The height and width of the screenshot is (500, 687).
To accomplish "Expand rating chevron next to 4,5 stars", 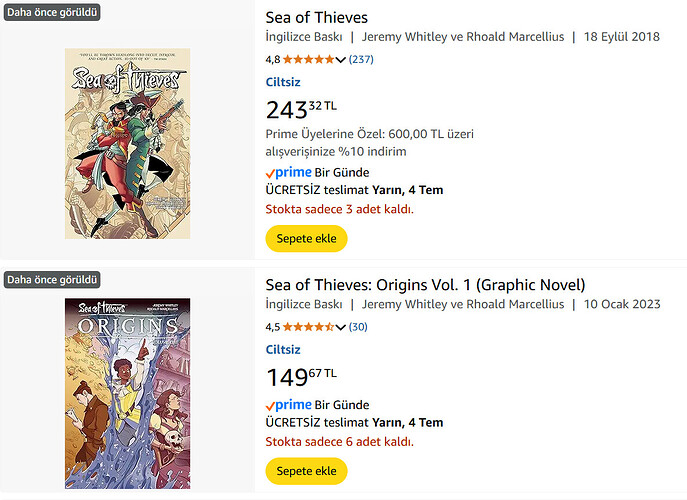I will 340,327.
